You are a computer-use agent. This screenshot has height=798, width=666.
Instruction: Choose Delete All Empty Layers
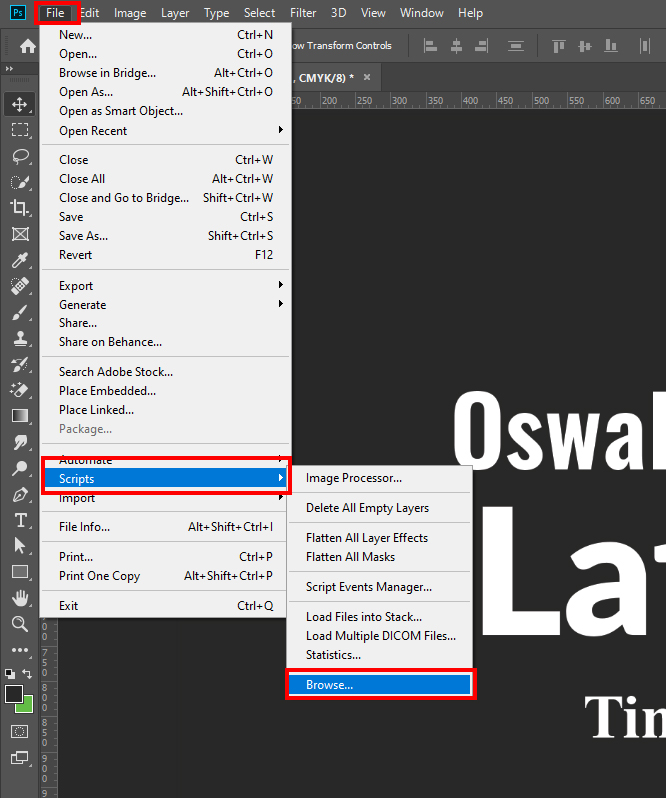coord(380,508)
